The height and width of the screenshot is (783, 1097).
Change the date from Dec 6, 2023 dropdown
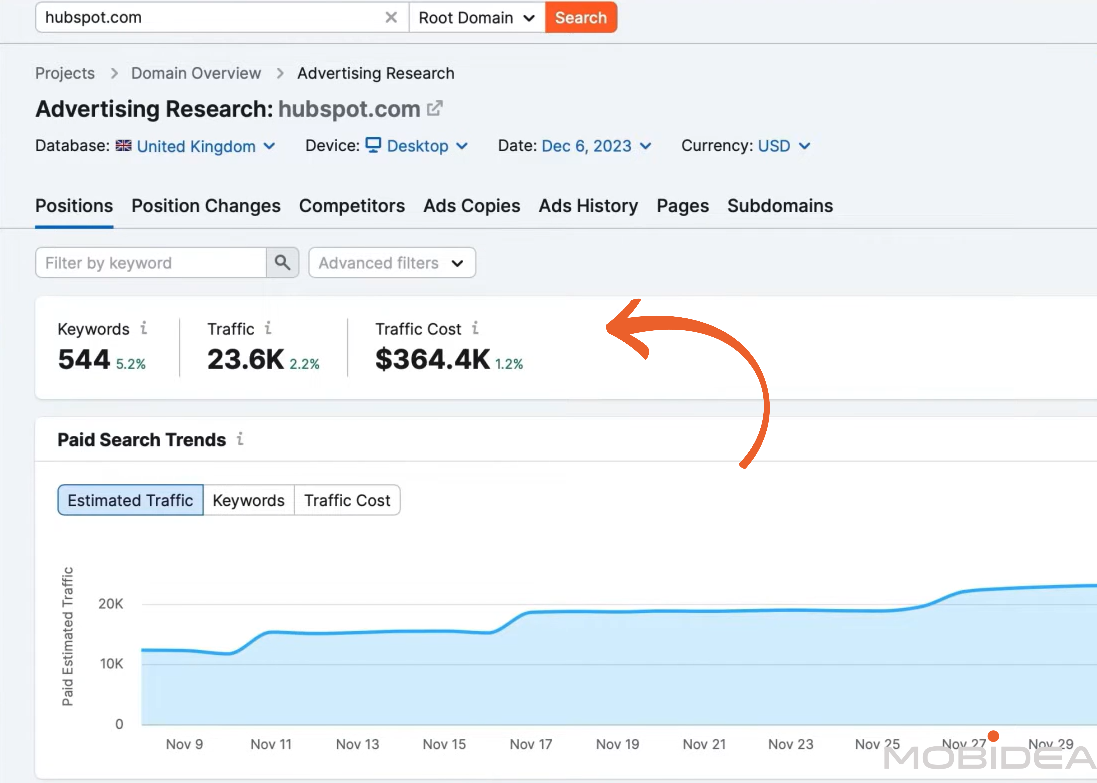(588, 146)
